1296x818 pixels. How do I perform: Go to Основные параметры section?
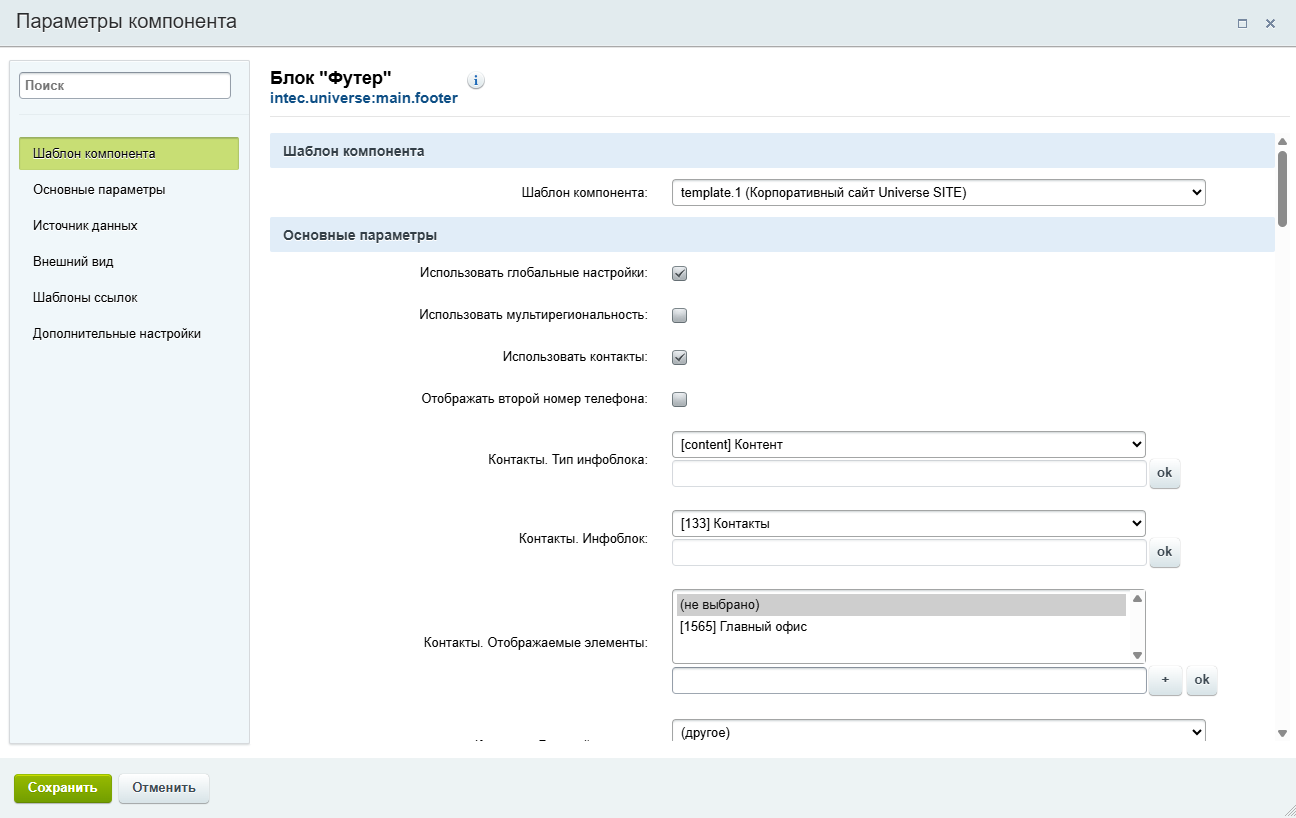pyautogui.click(x=99, y=190)
